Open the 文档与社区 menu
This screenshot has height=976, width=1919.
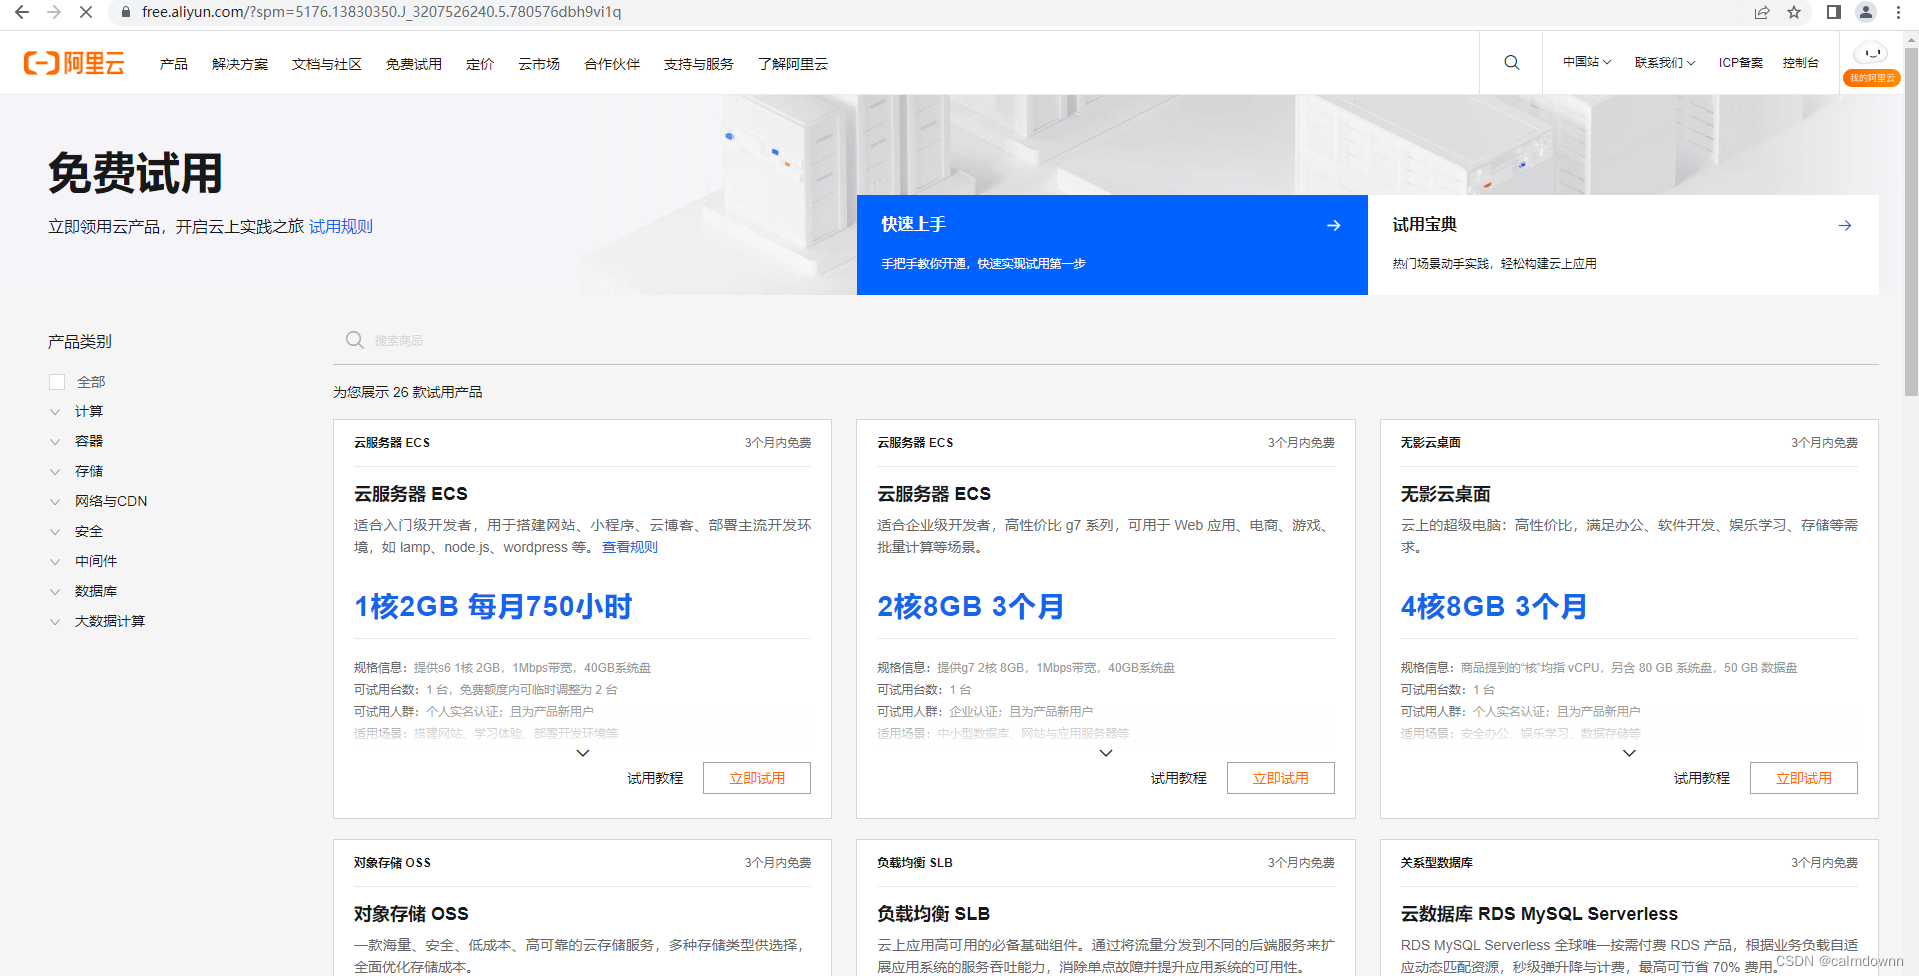click(326, 64)
